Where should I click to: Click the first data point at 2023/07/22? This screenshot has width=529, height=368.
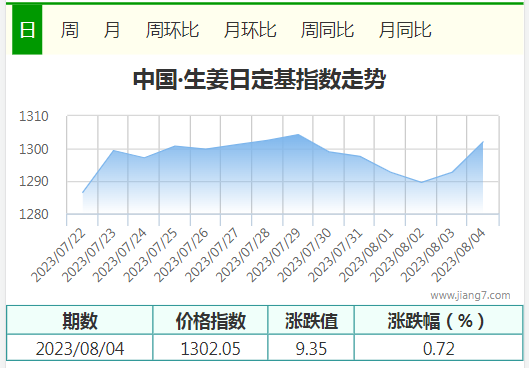click(x=83, y=193)
